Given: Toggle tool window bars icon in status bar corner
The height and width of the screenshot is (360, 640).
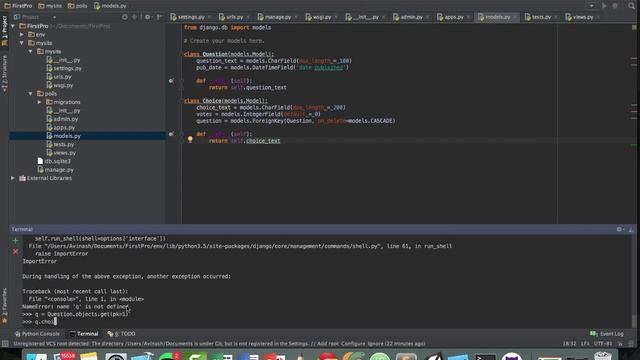Looking at the screenshot, I should point(5,344).
